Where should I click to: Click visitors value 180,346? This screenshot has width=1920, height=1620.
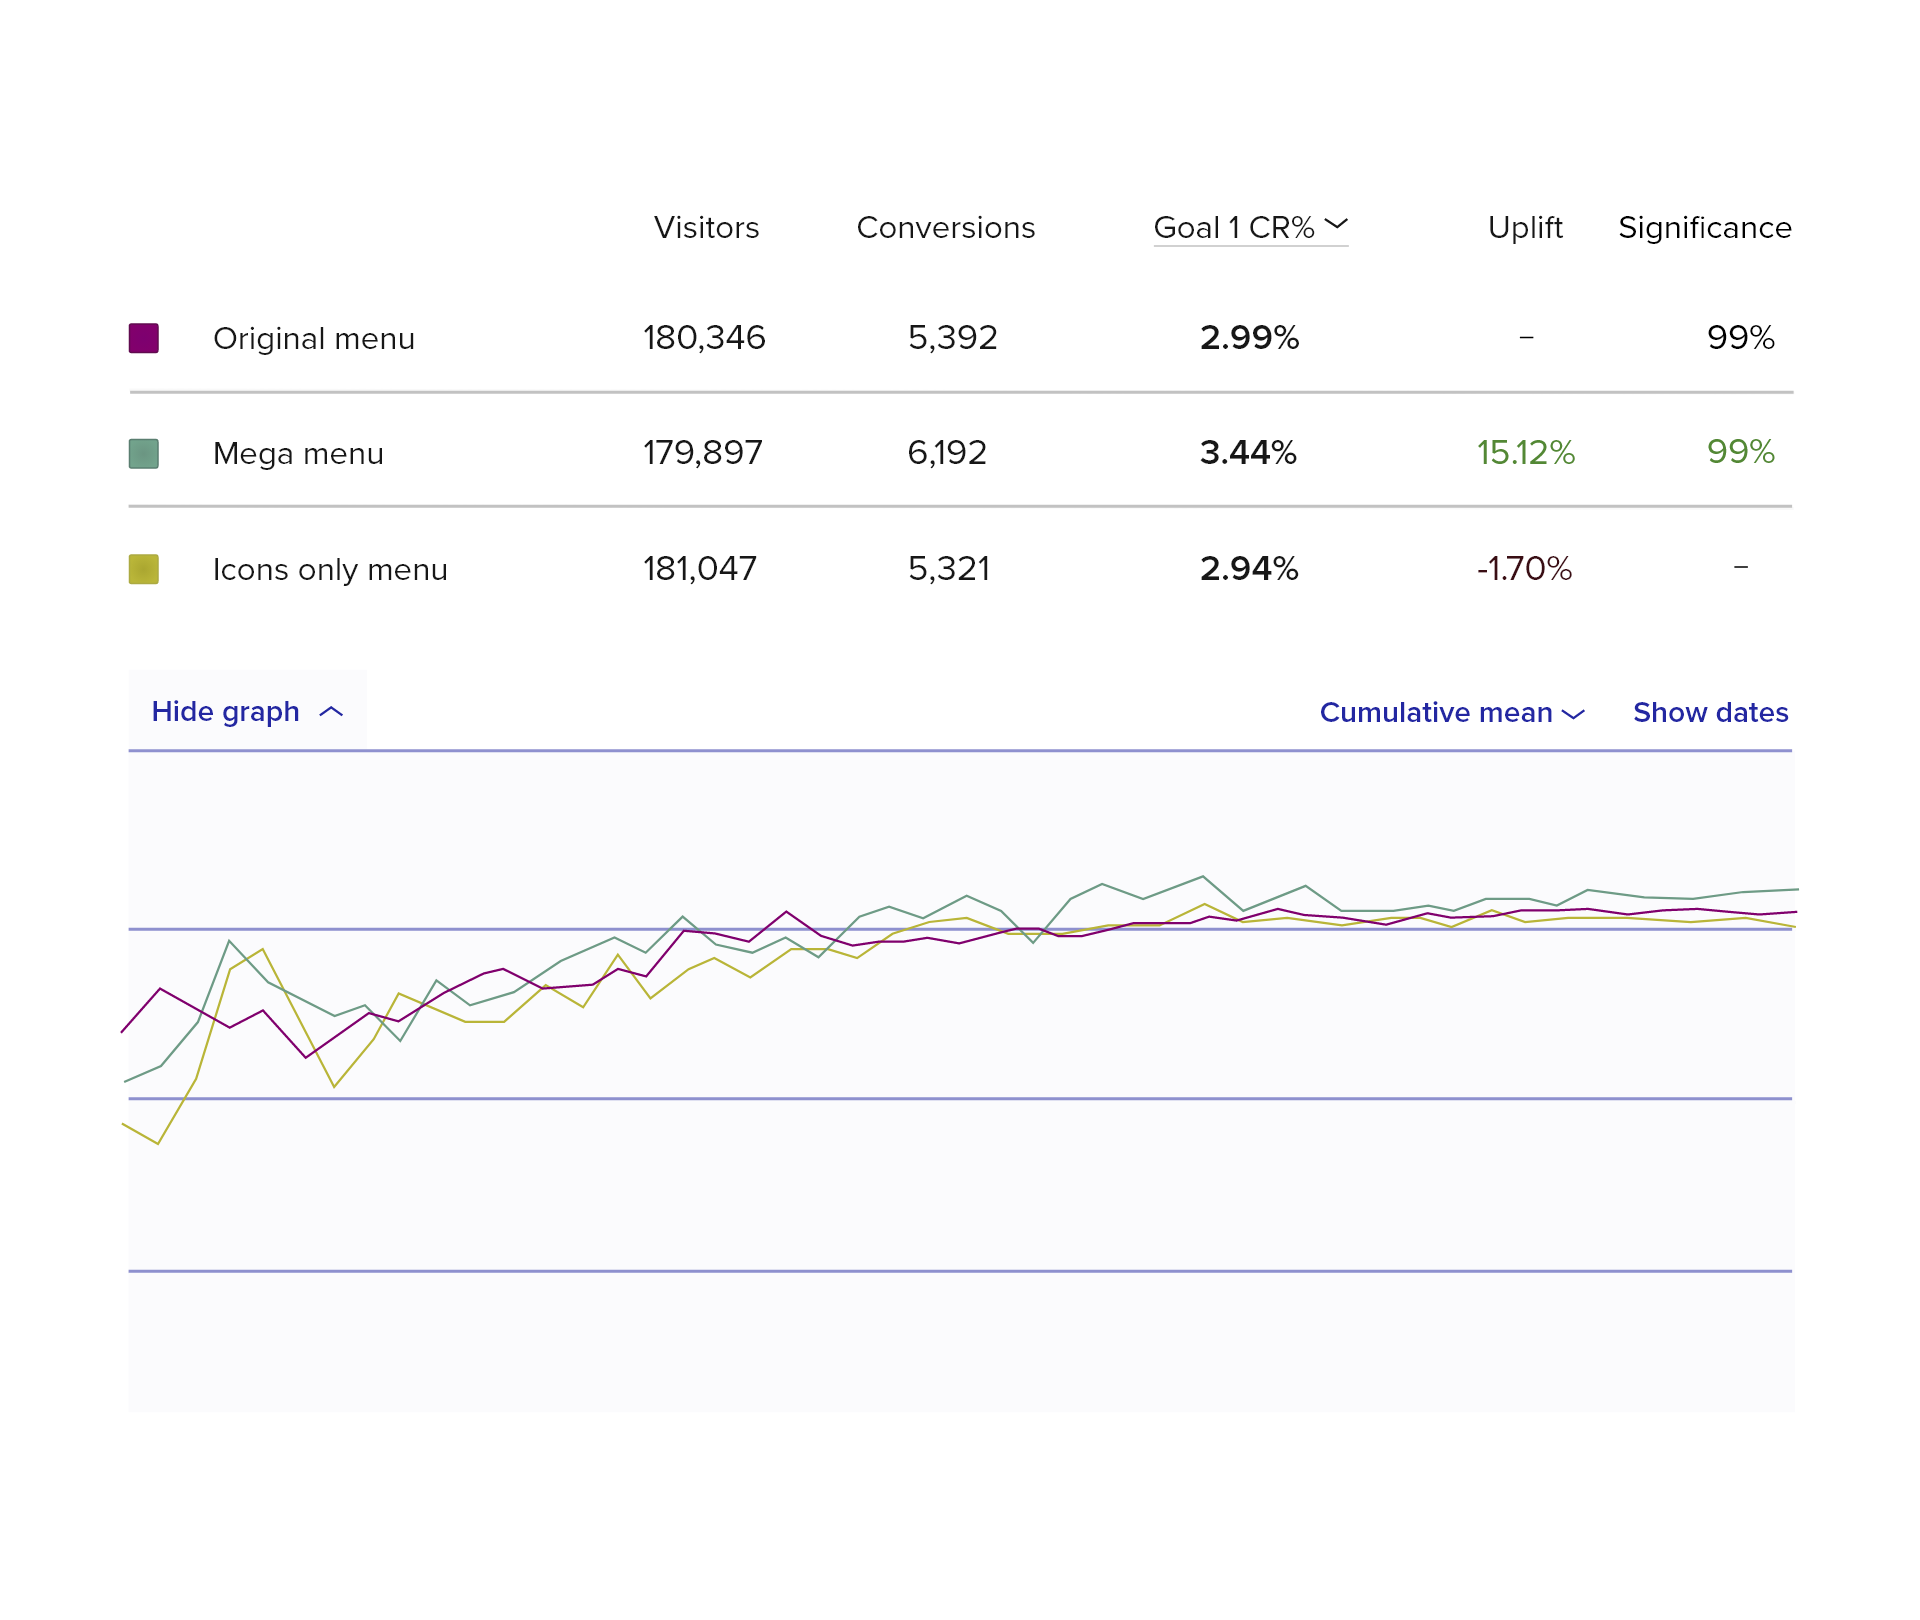(x=704, y=338)
